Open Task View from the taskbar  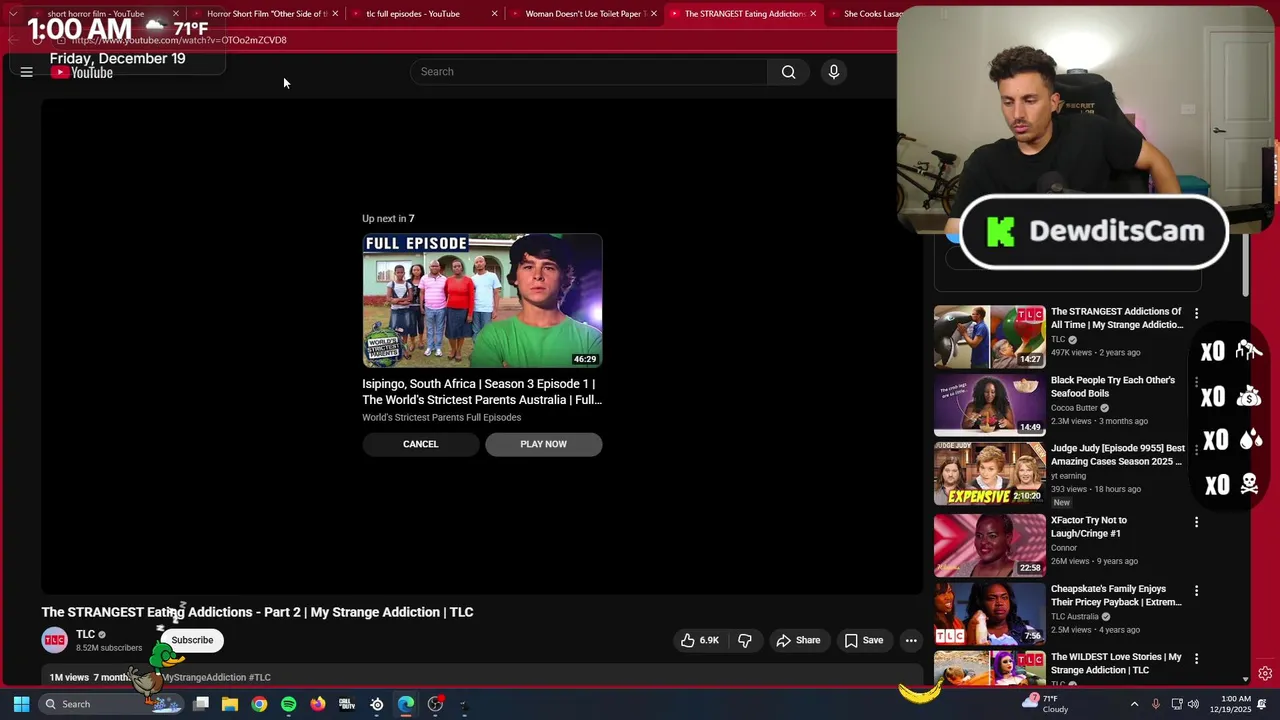[x=201, y=704]
